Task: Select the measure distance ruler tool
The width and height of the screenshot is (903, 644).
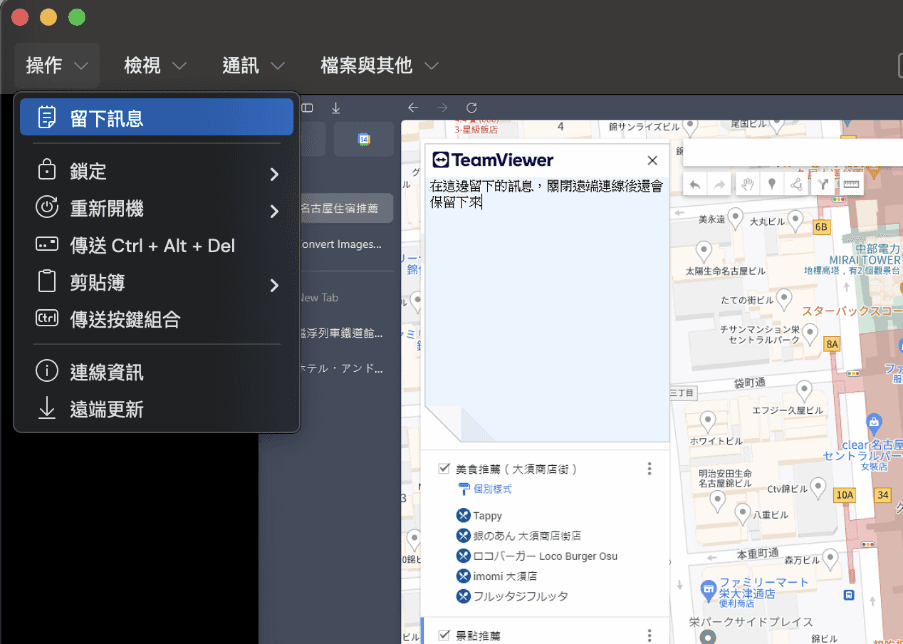Action: [x=851, y=185]
